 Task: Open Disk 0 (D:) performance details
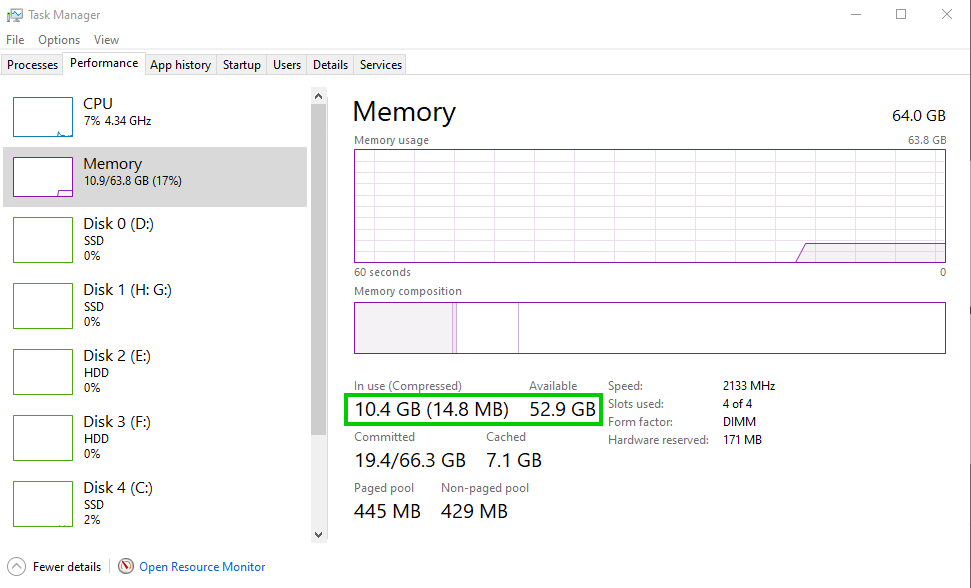(x=155, y=240)
